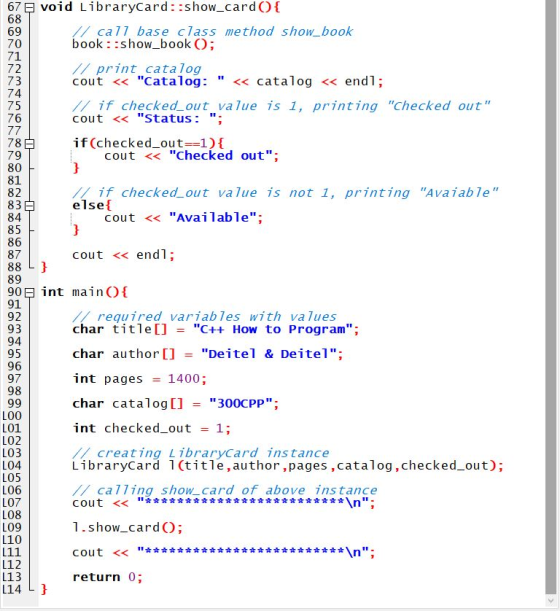Click the string "Catalog: "
The image size is (560, 611).
pyautogui.click(x=180, y=81)
